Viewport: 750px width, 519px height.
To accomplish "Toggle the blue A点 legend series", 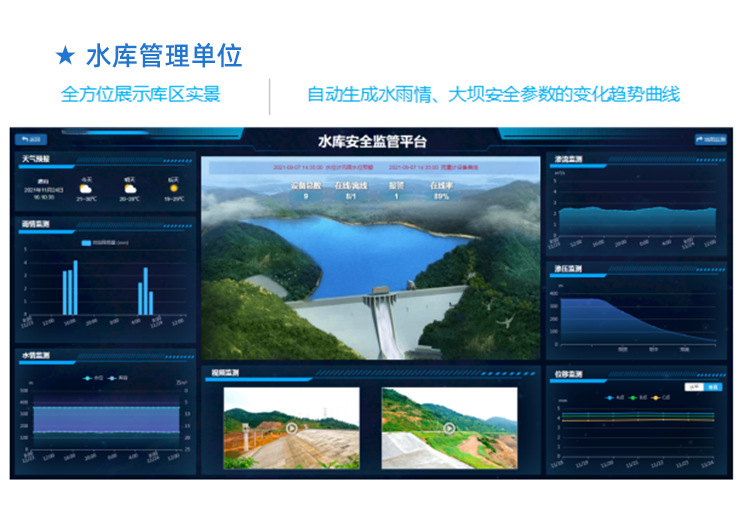I will point(615,398).
